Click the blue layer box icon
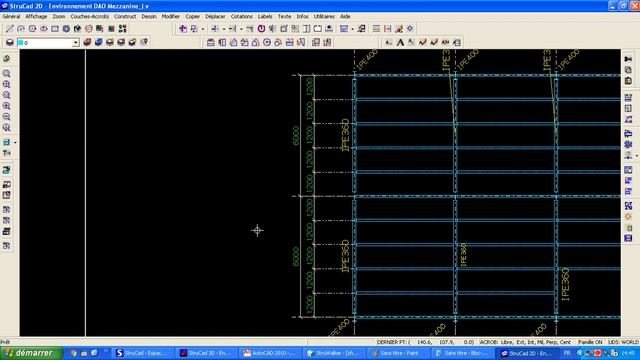Image resolution: width=640 pixels, height=360 pixels. click(98, 42)
